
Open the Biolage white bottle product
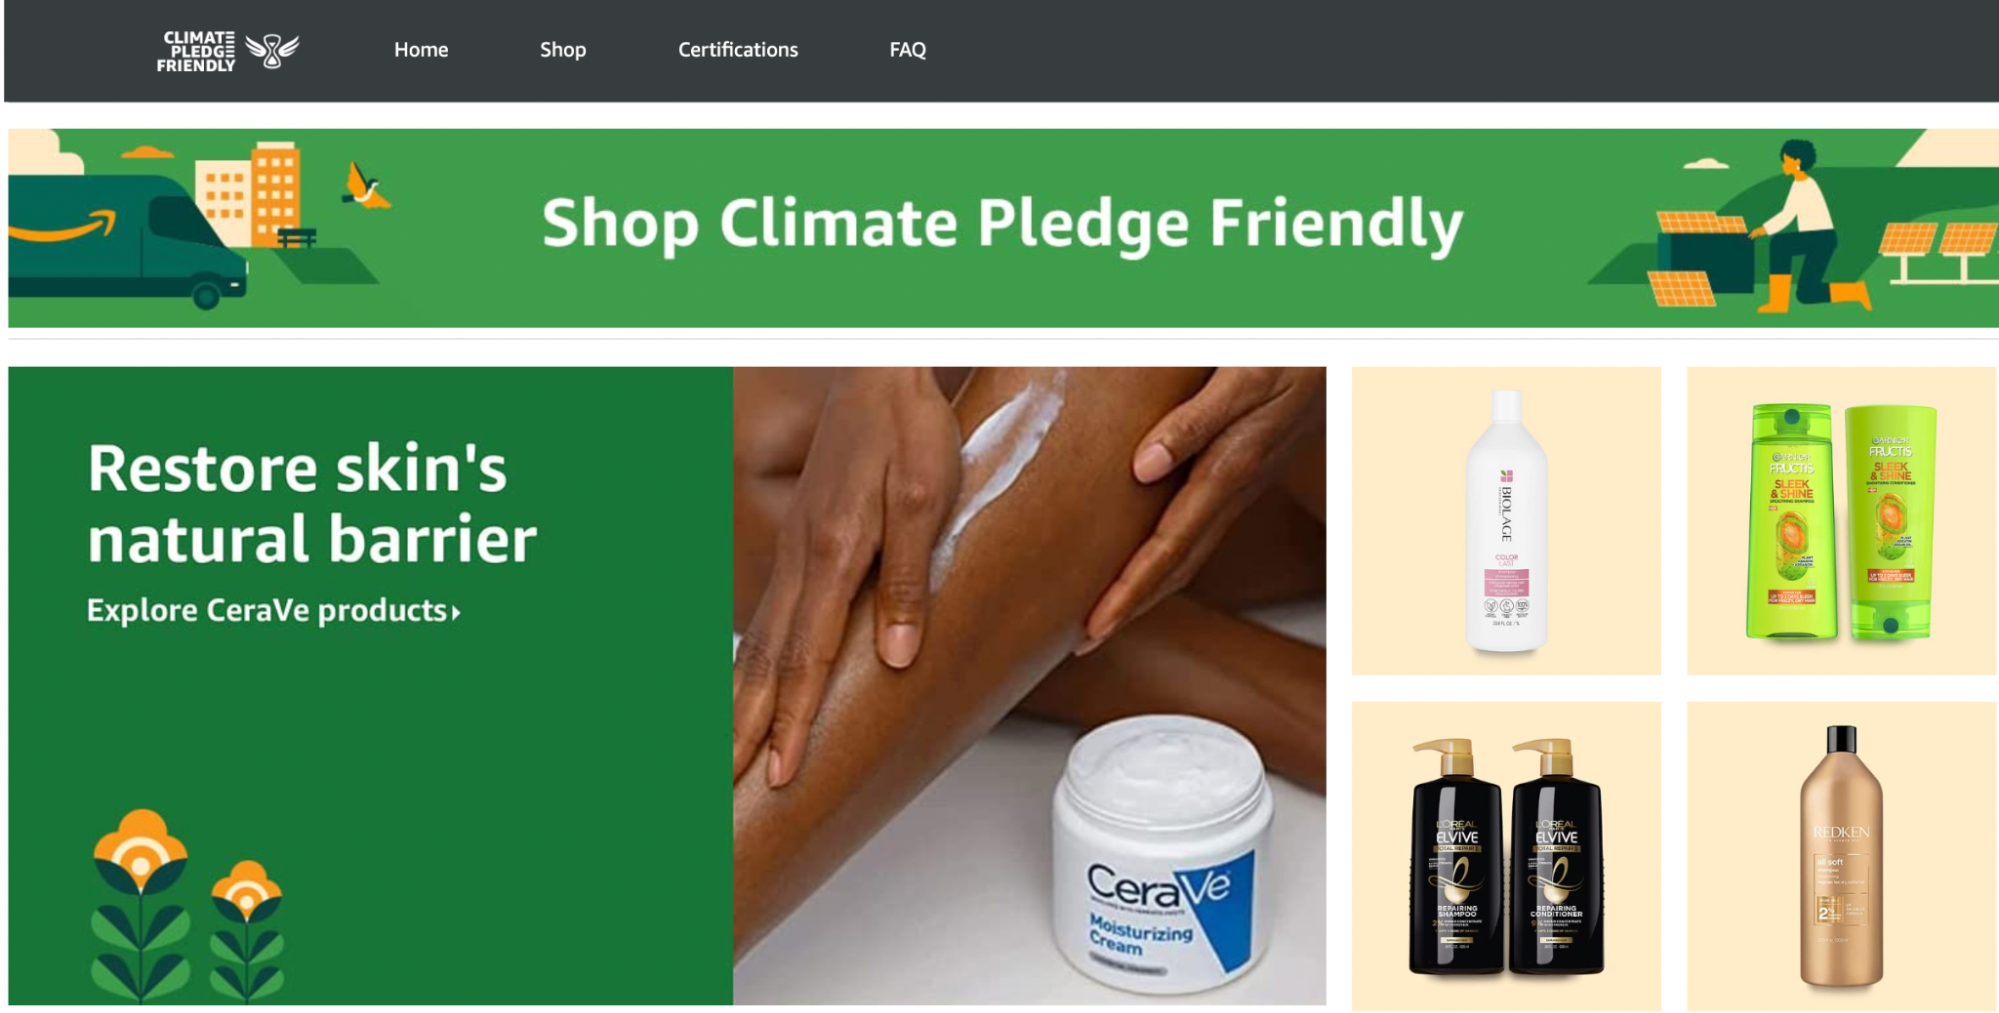tap(1506, 521)
